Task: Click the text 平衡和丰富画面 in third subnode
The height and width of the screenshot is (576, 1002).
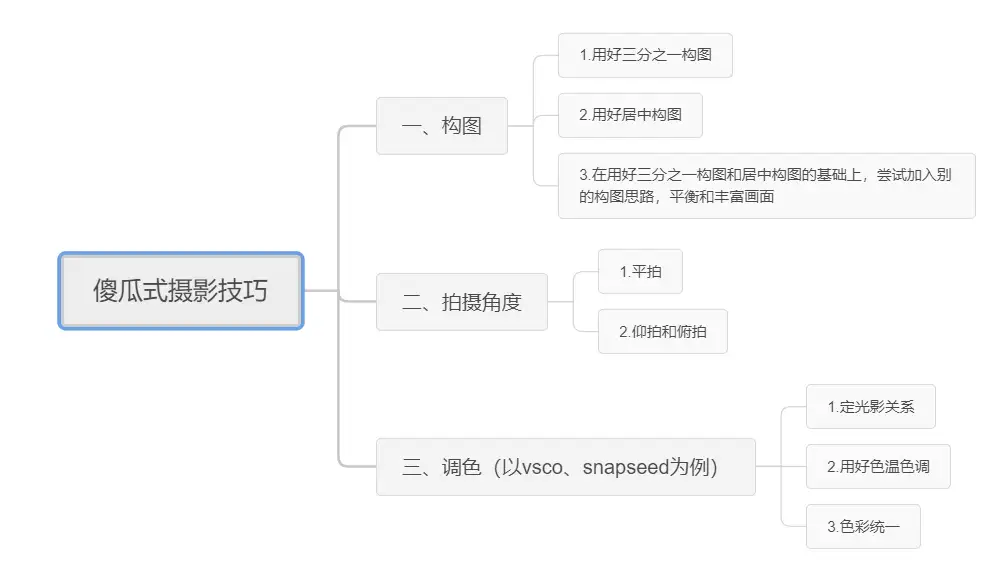Action: [x=721, y=197]
